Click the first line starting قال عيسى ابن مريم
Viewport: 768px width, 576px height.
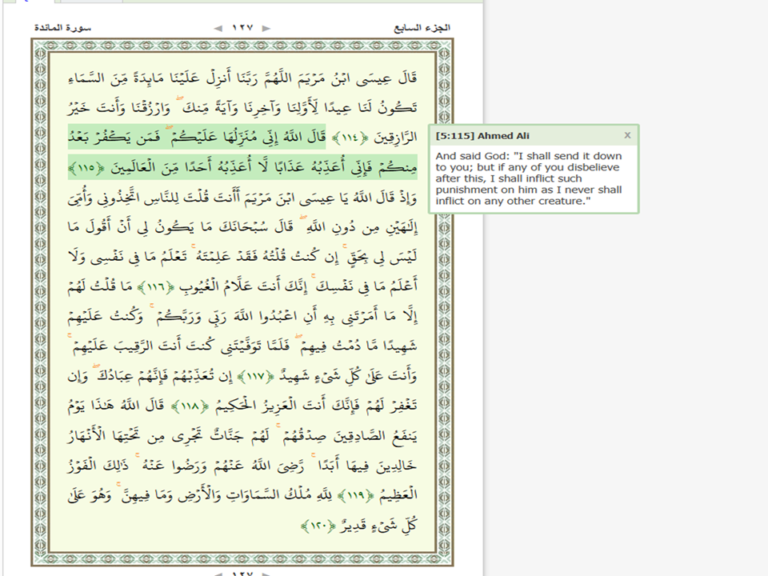click(x=242, y=78)
